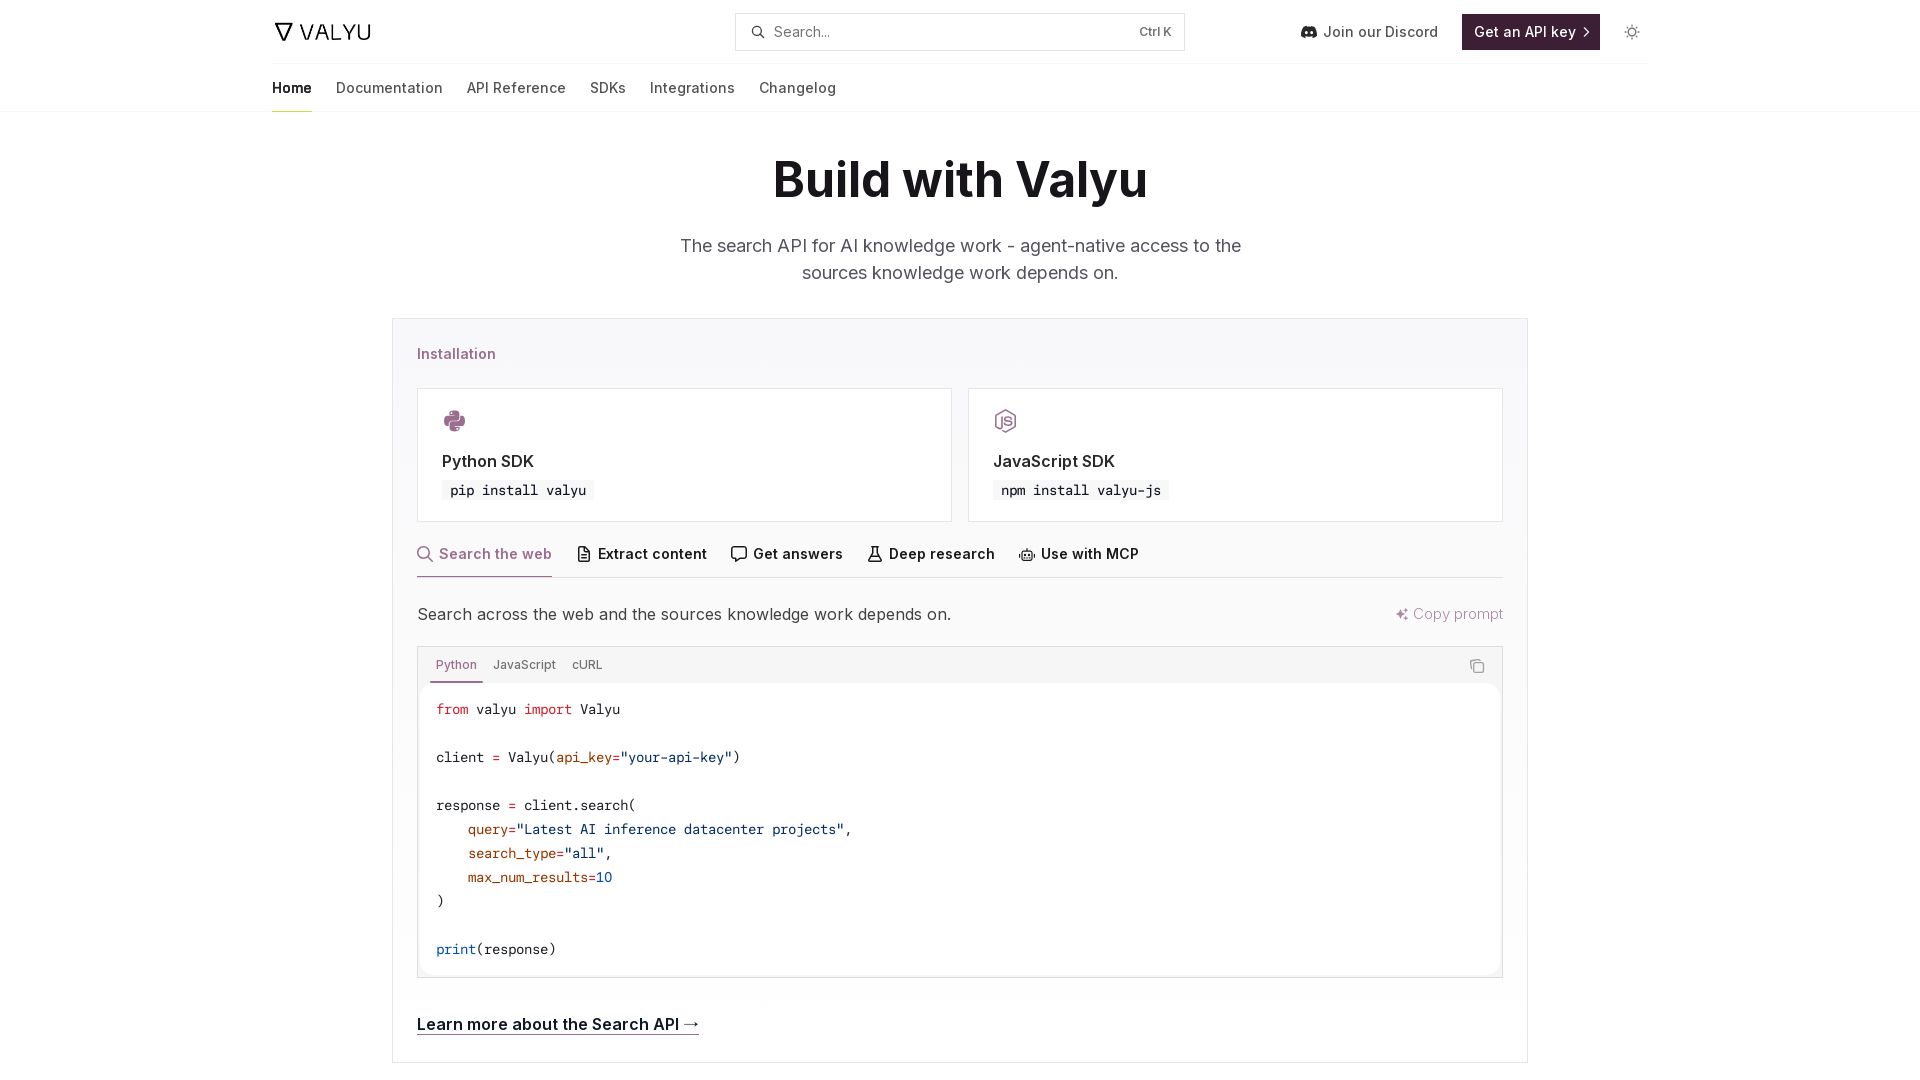
Task: Click the magnifier icon of Search the web tab
Action: 425,554
